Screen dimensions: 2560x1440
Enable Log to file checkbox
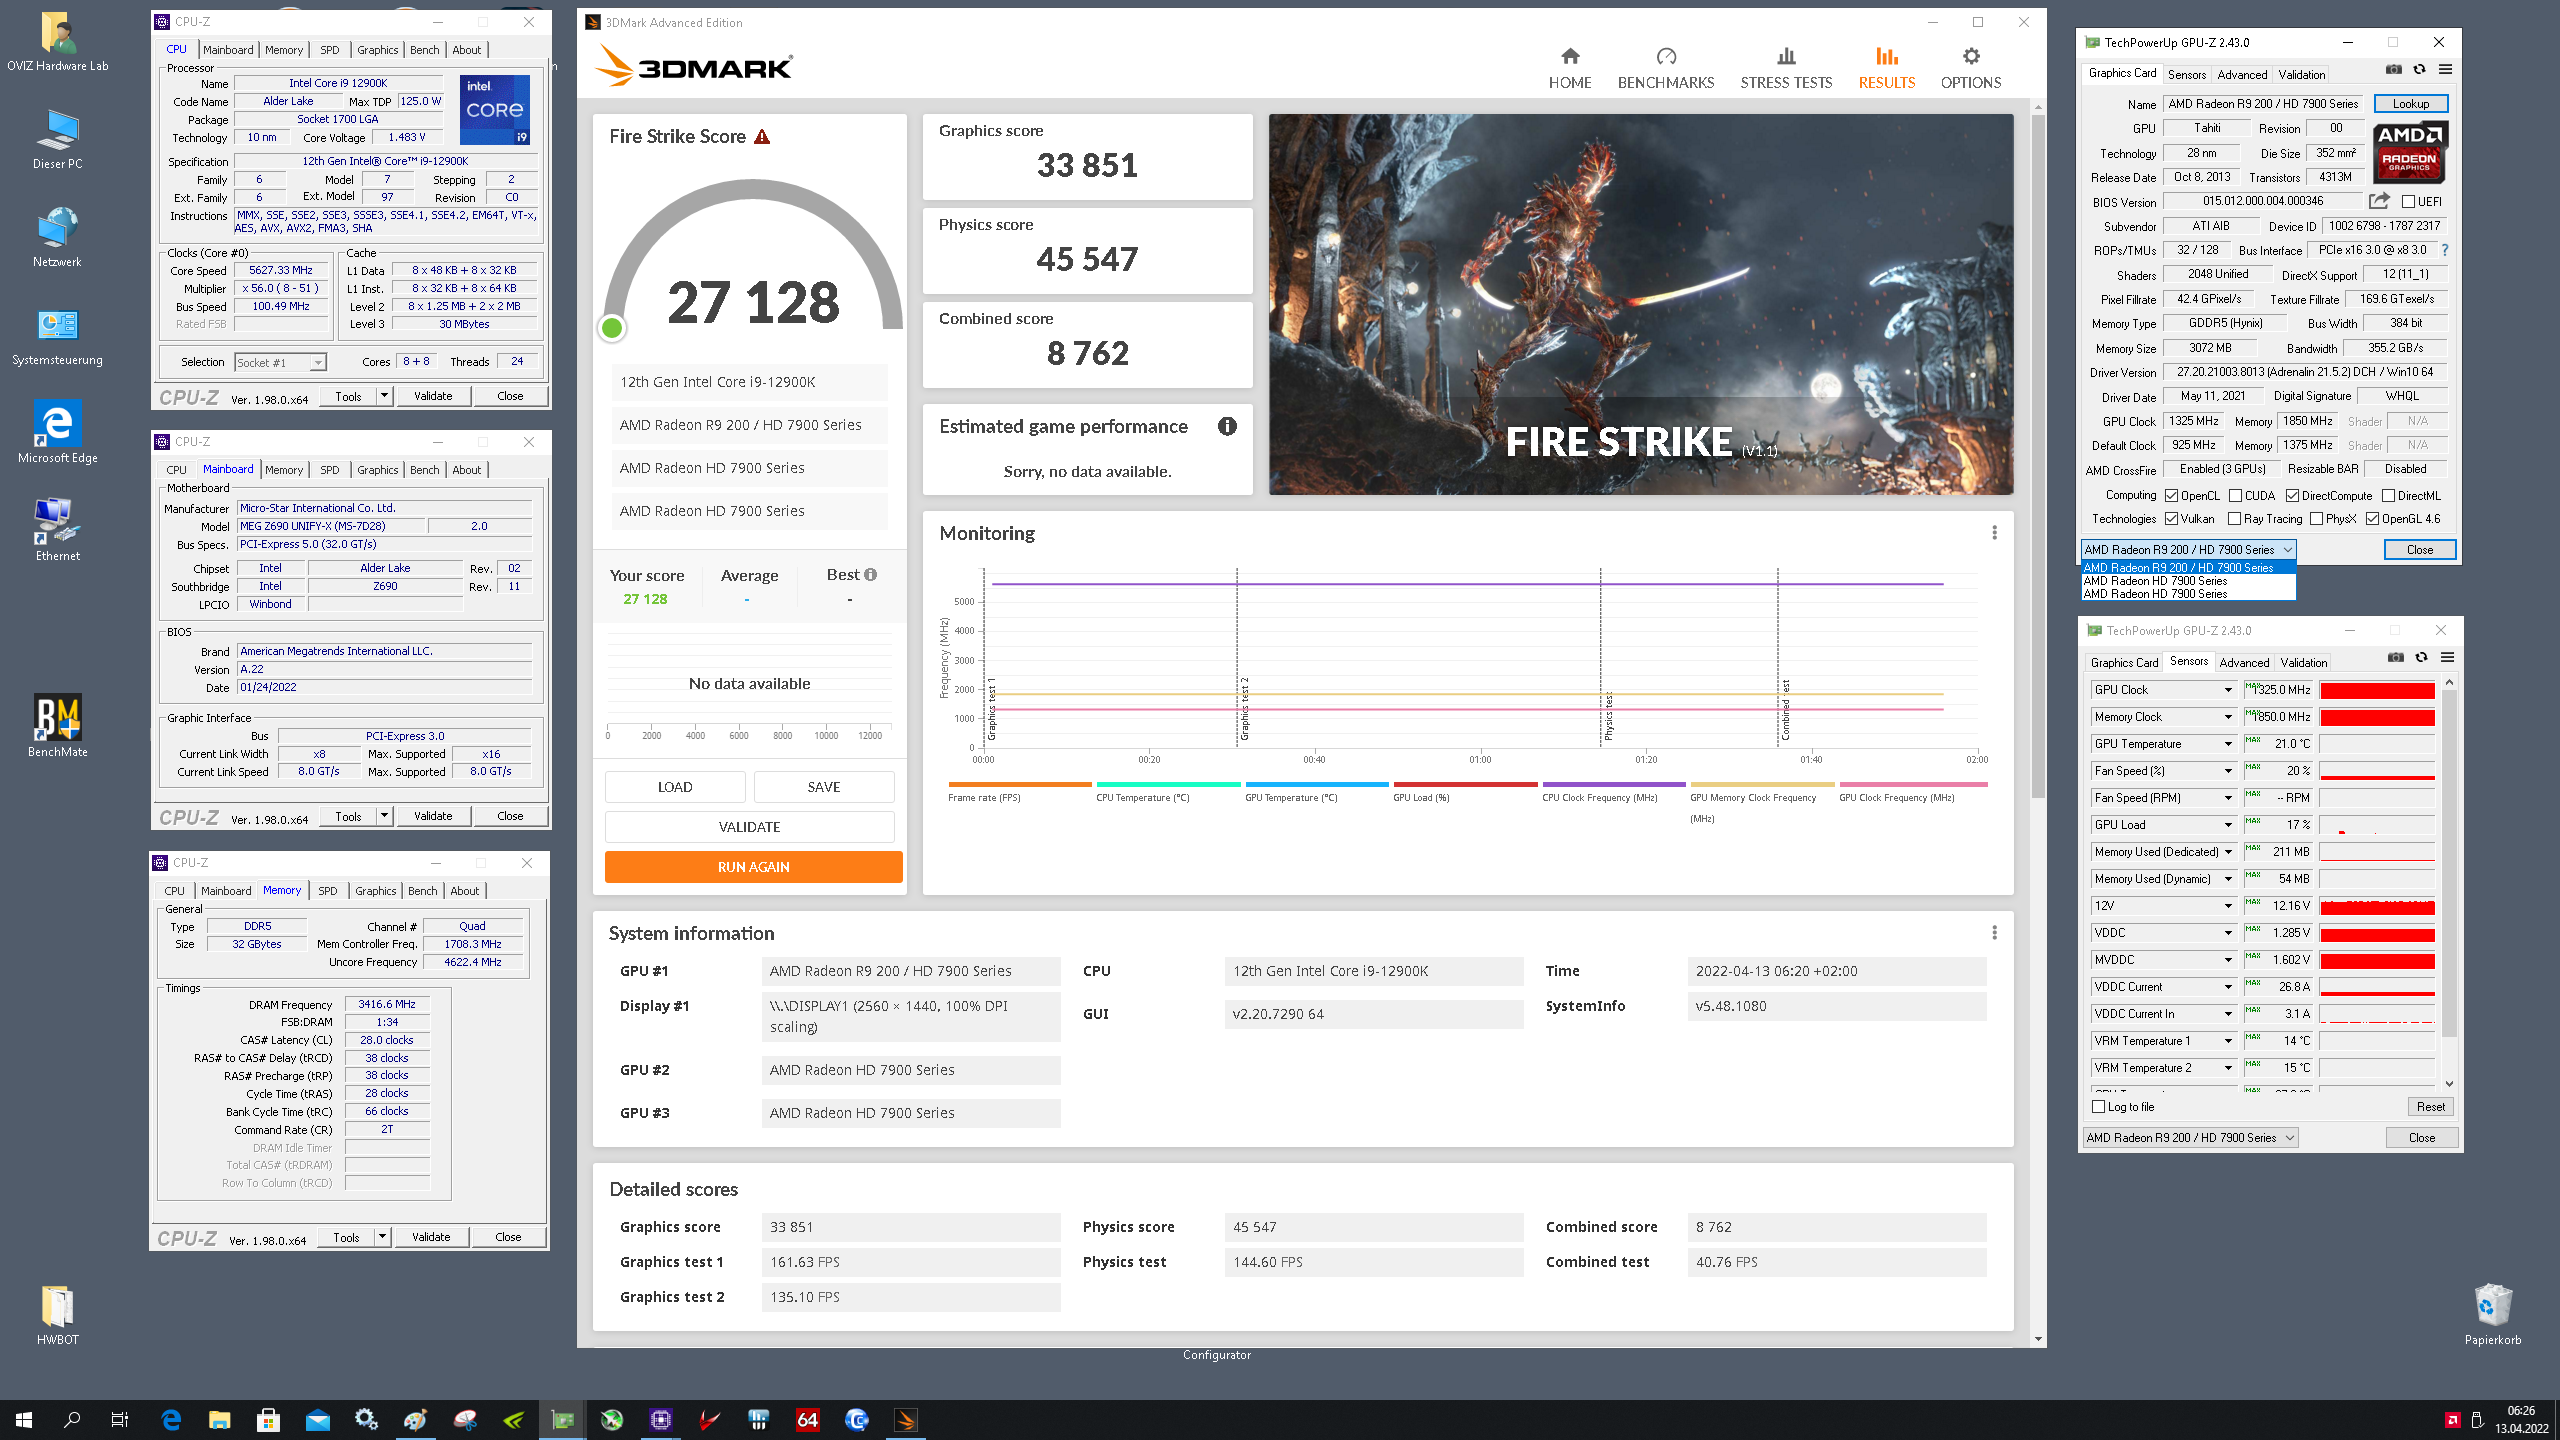click(x=2099, y=1107)
